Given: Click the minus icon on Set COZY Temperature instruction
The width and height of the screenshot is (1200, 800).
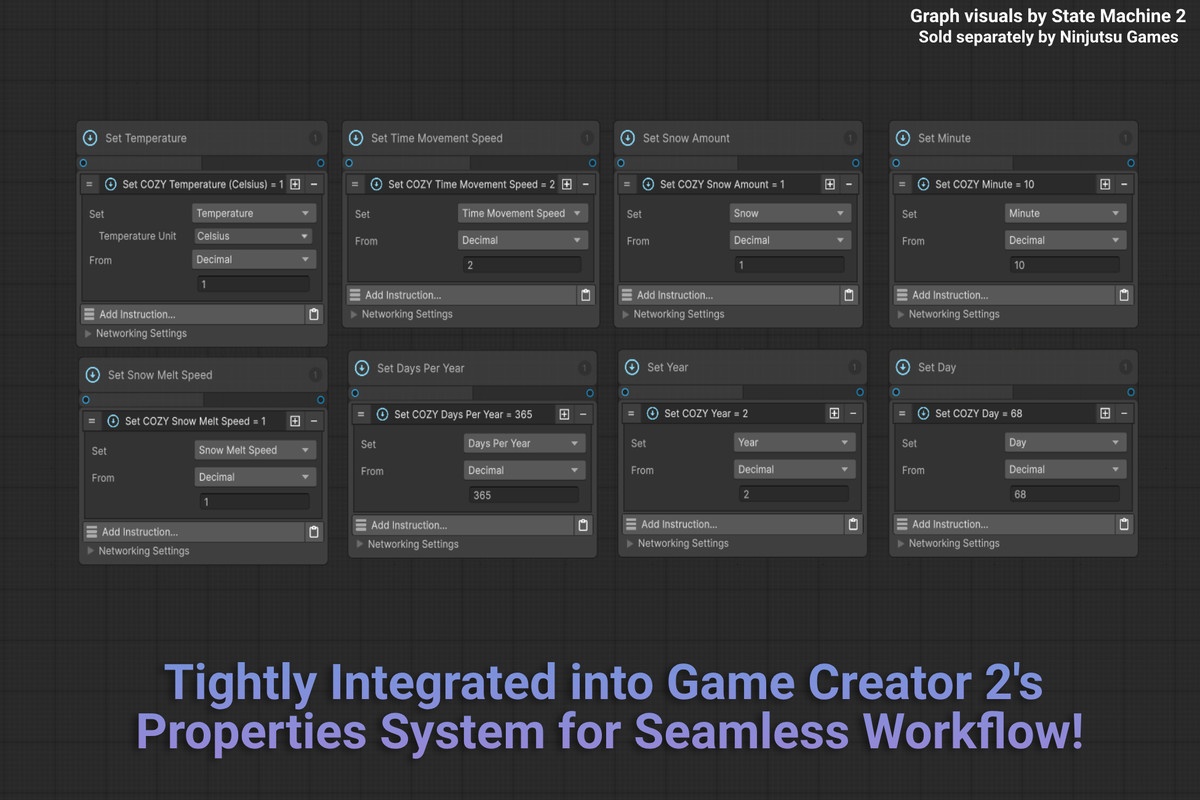Looking at the screenshot, I should coord(313,184).
